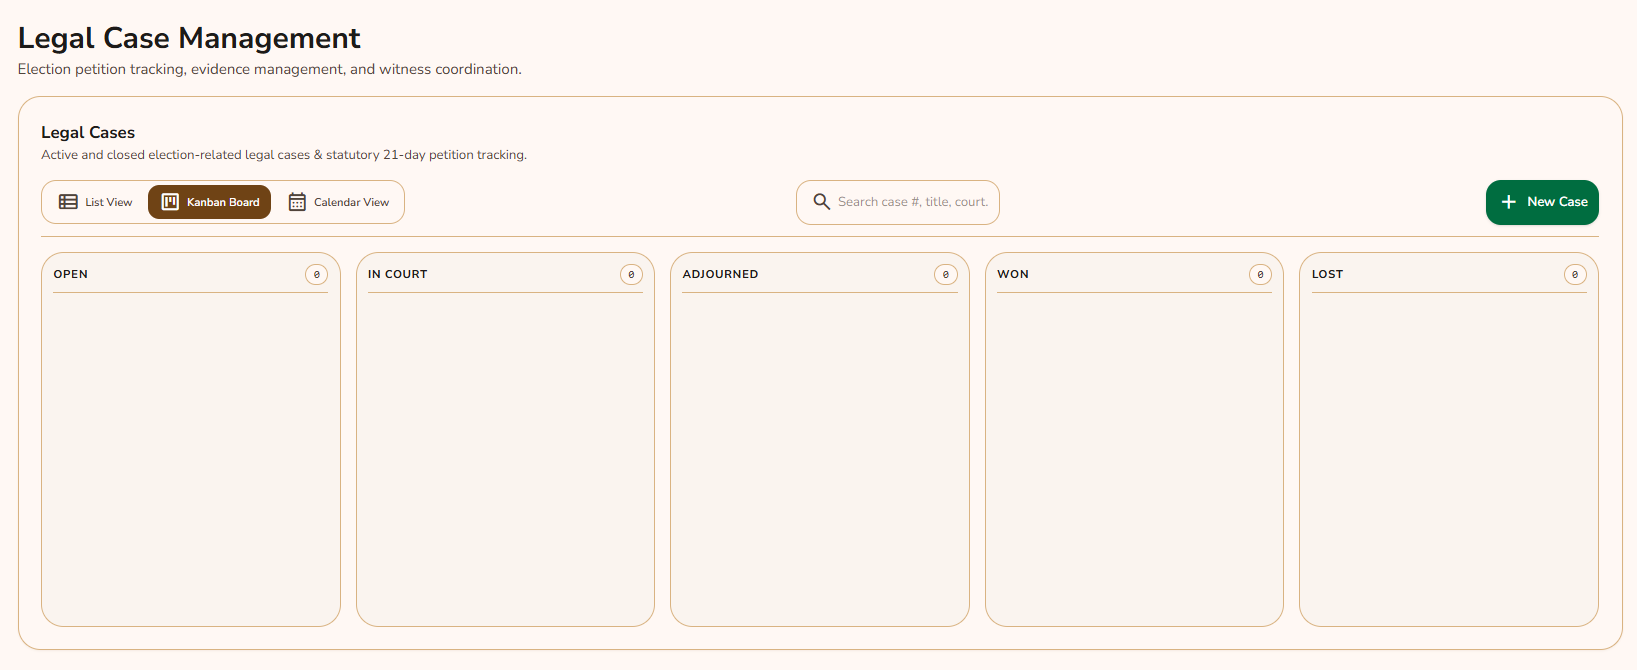The image size is (1637, 670).
Task: Click the IN COURT column header
Action: point(397,274)
